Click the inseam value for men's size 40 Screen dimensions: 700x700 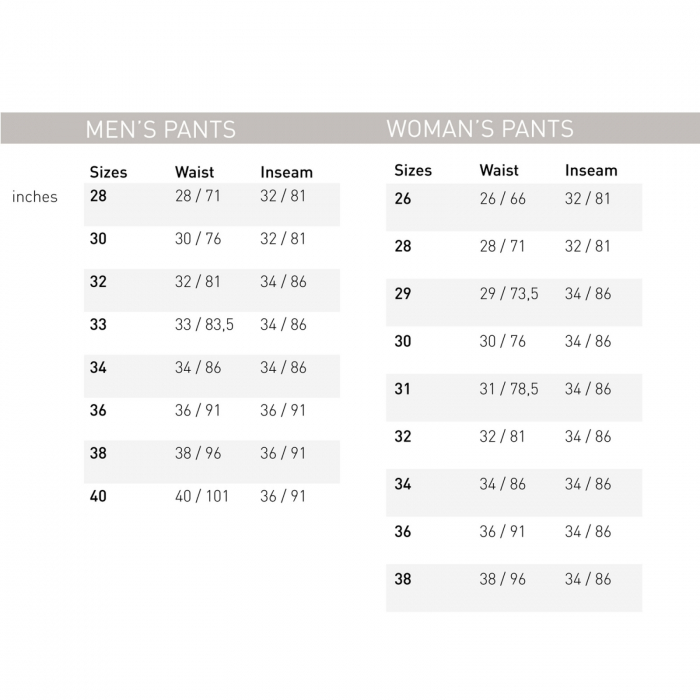click(x=283, y=496)
